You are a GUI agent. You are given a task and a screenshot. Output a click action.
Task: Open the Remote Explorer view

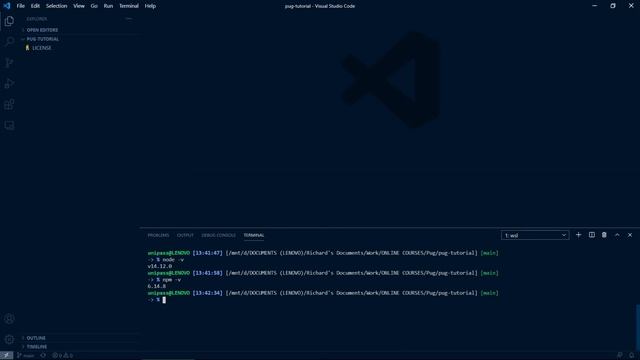(9, 125)
